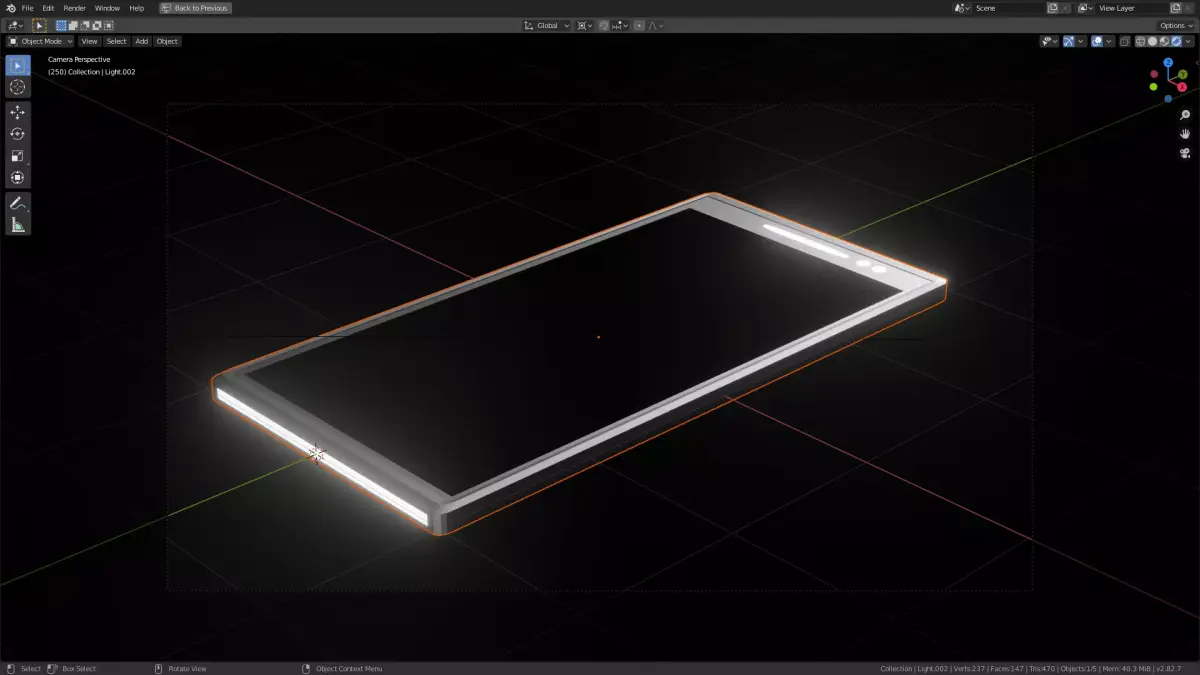1200x675 pixels.
Task: Switch viewport to Rendered shading
Action: (x=1175, y=41)
